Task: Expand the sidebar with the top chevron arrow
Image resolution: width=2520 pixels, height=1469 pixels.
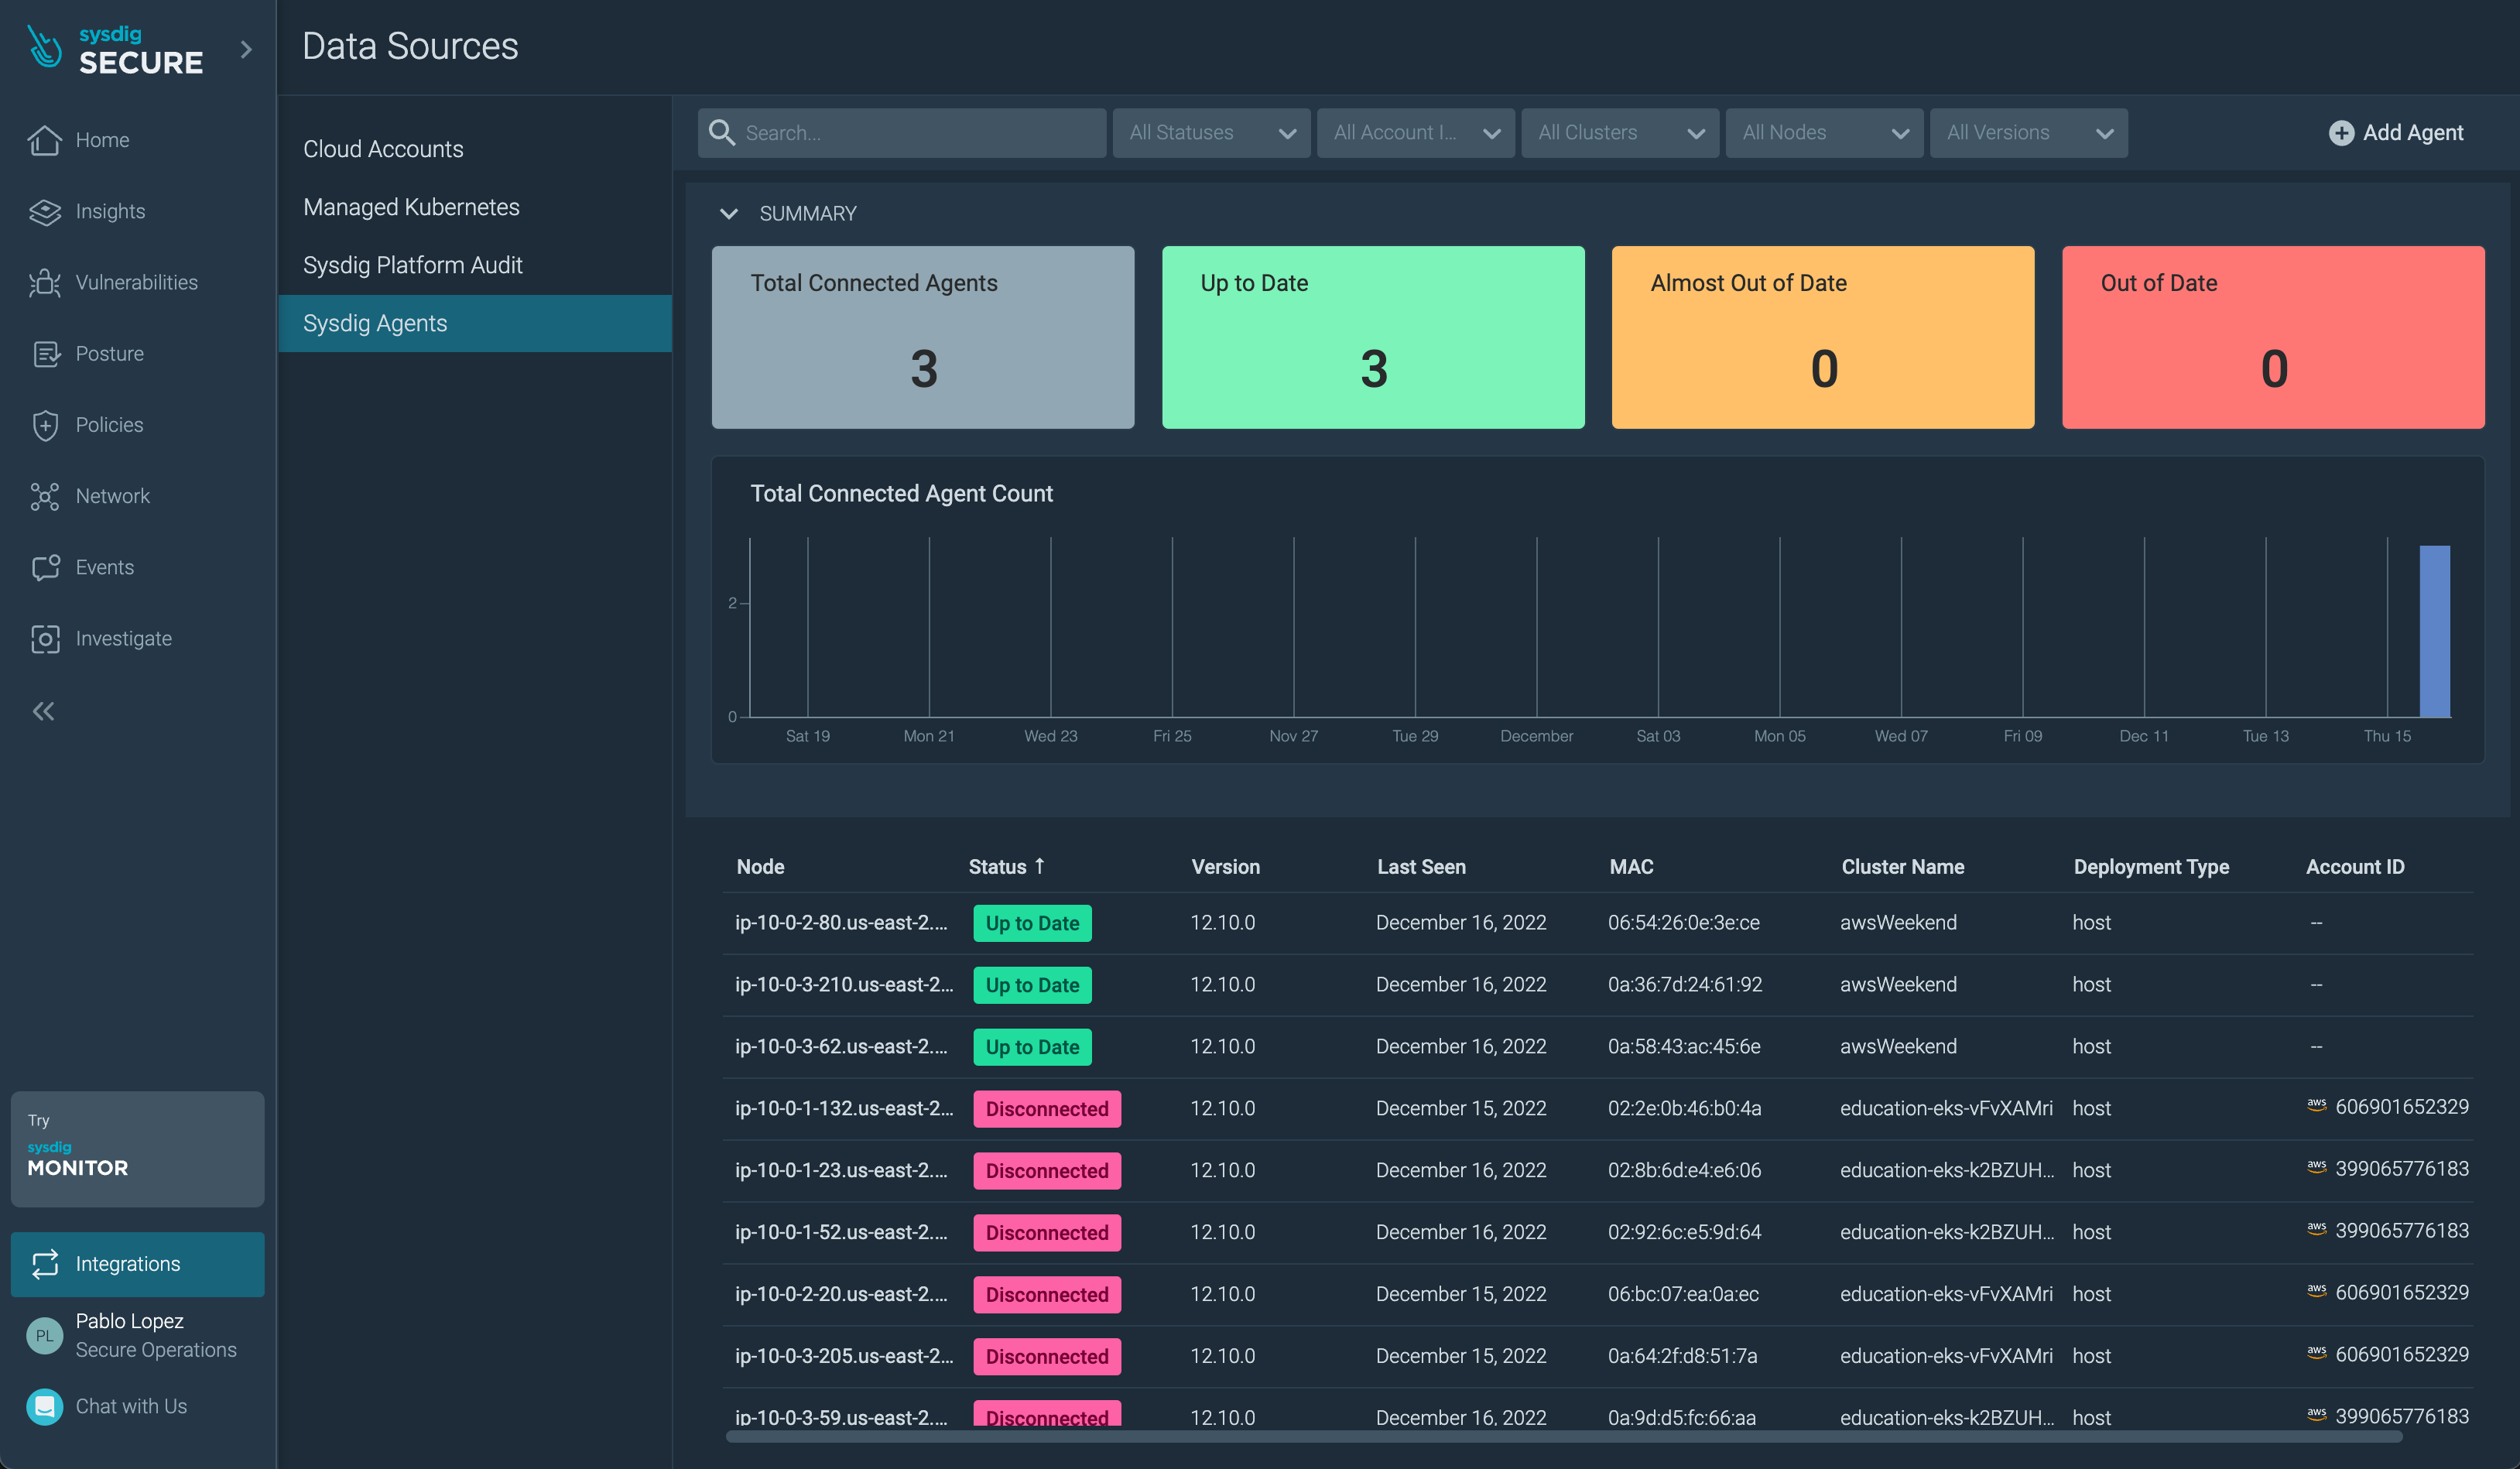Action: (x=246, y=49)
